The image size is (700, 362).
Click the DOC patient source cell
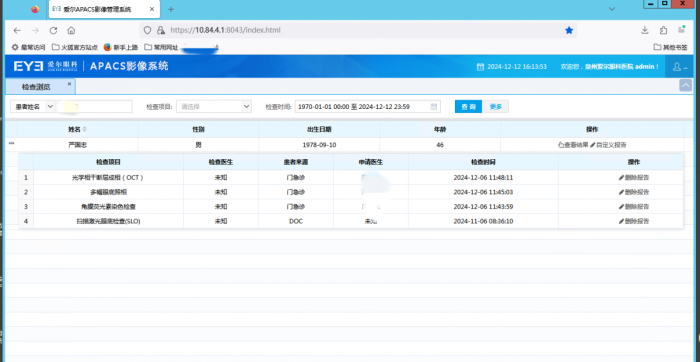(x=296, y=221)
